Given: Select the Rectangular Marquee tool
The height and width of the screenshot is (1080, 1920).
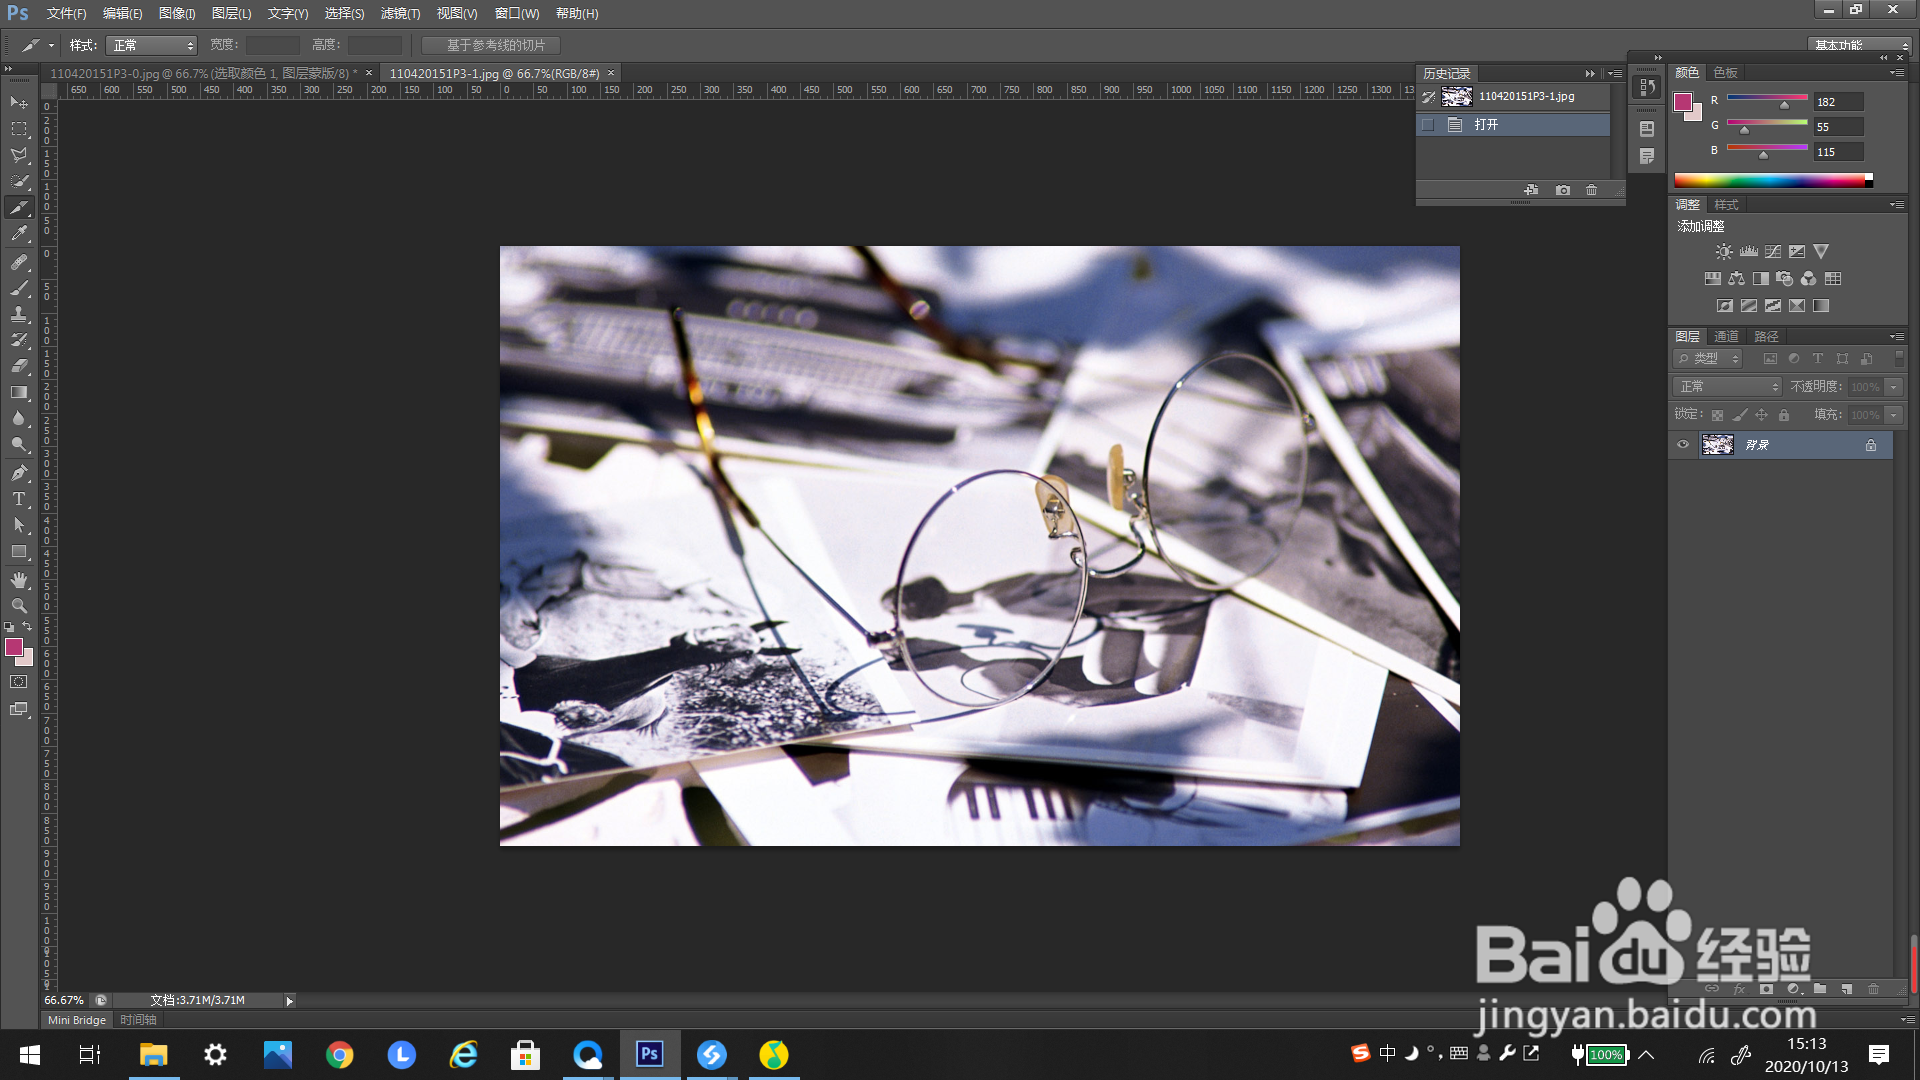Looking at the screenshot, I should coord(19,129).
